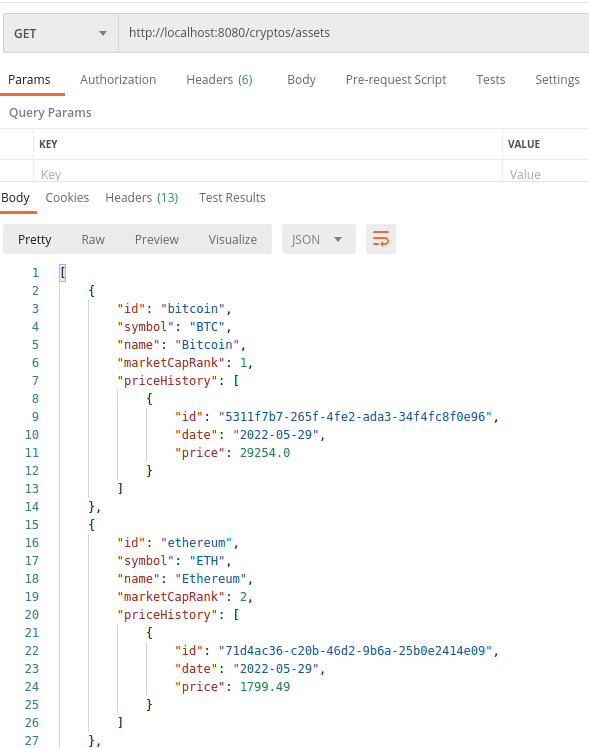Click the price value 1799.49
Image resolution: width=589 pixels, height=748 pixels.
[x=265, y=687]
